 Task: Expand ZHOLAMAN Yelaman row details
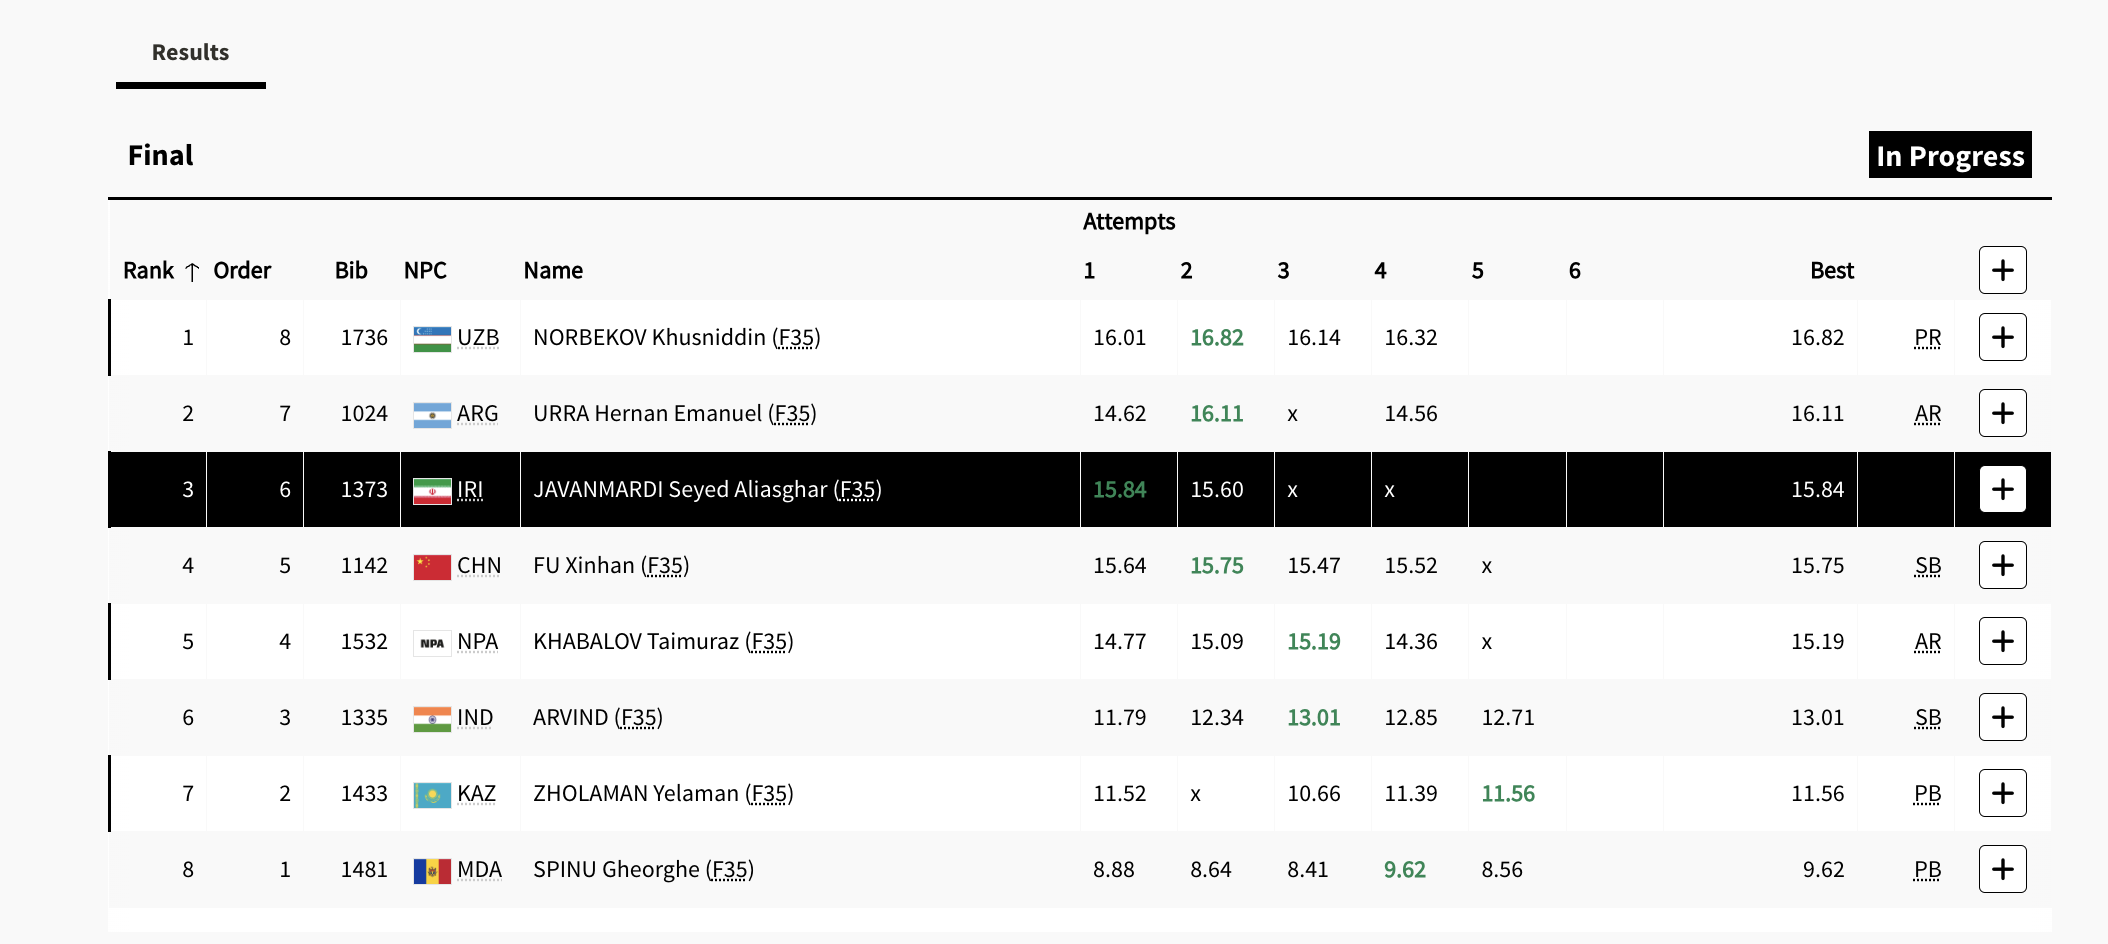coord(2002,793)
